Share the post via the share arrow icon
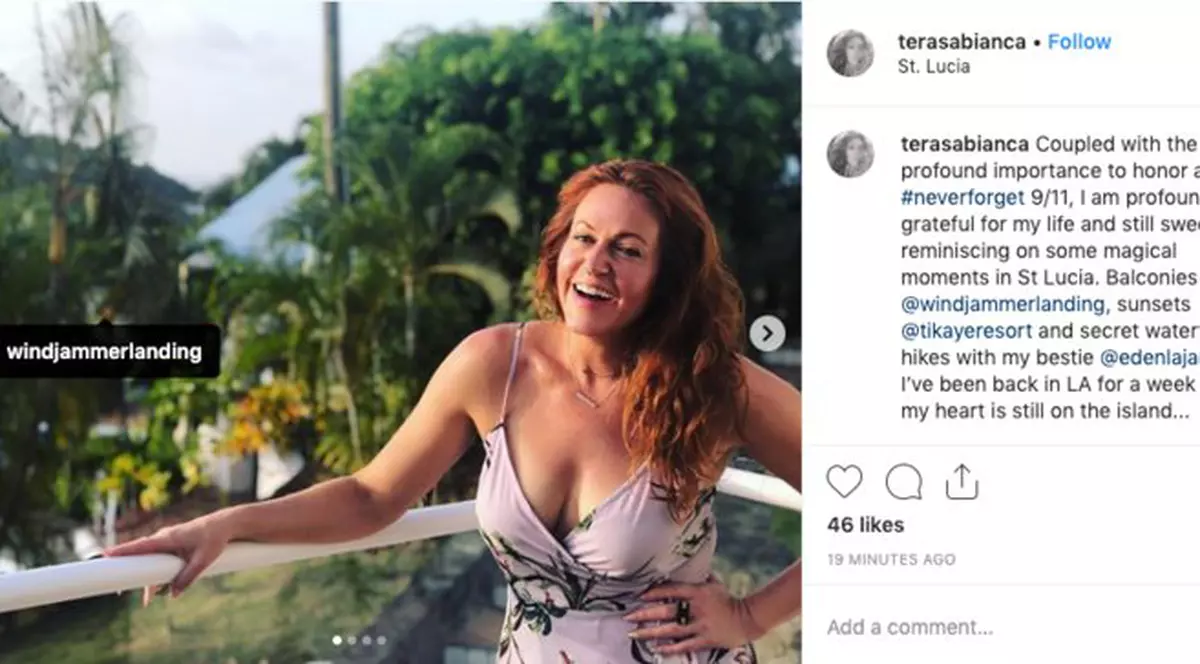1200x664 pixels. point(962,480)
